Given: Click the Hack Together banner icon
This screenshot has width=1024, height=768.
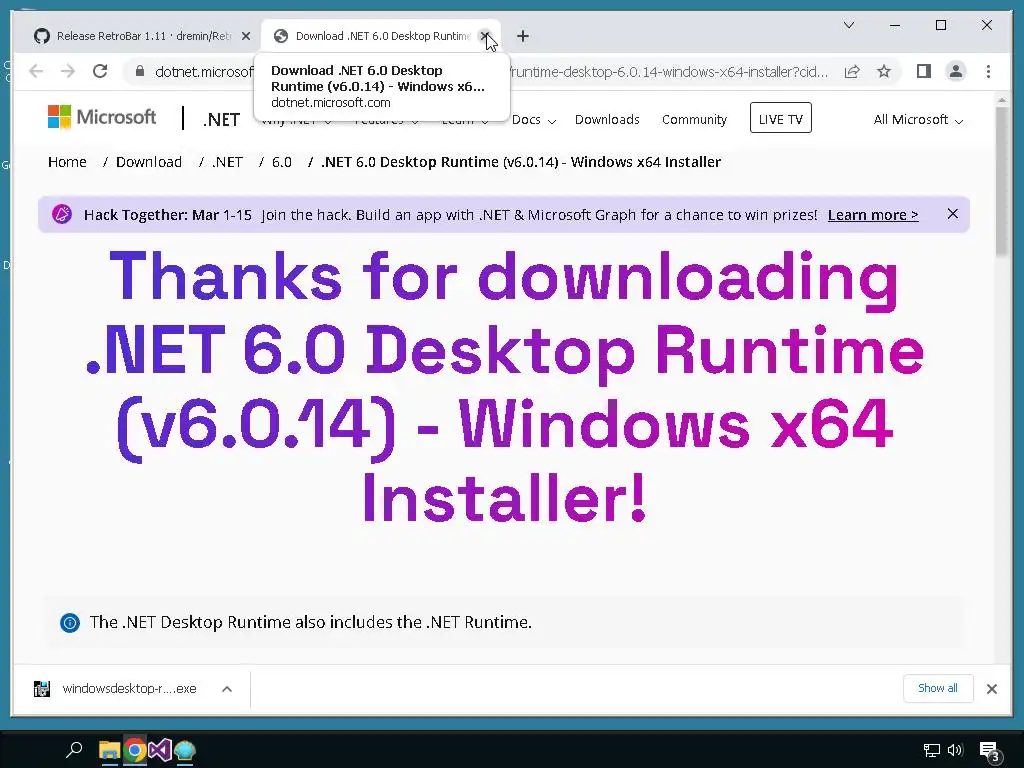Looking at the screenshot, I should (62, 214).
